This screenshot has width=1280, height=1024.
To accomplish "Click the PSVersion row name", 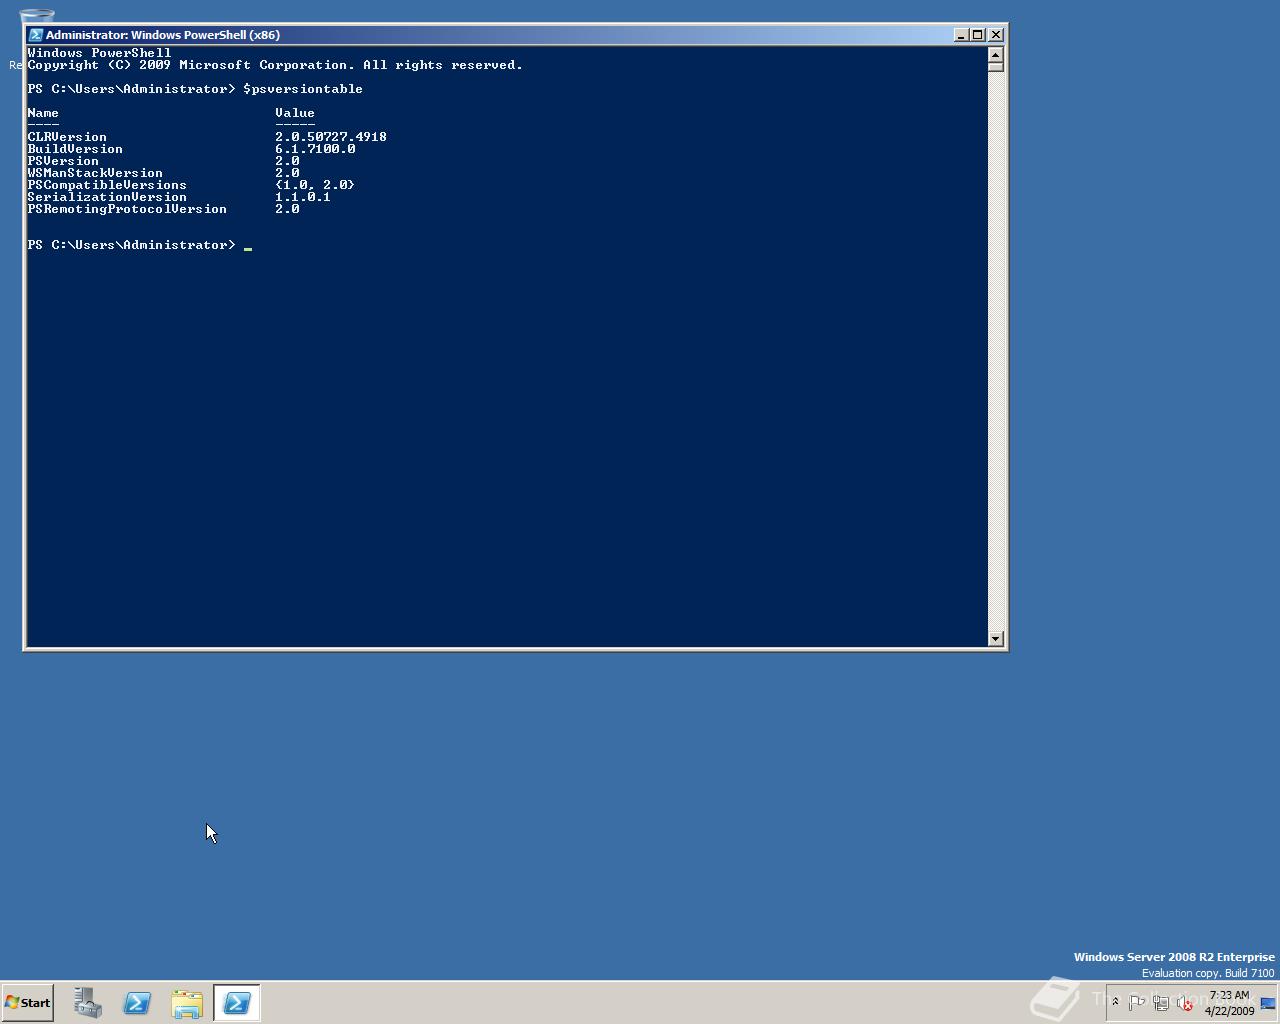I will click(x=63, y=161).
